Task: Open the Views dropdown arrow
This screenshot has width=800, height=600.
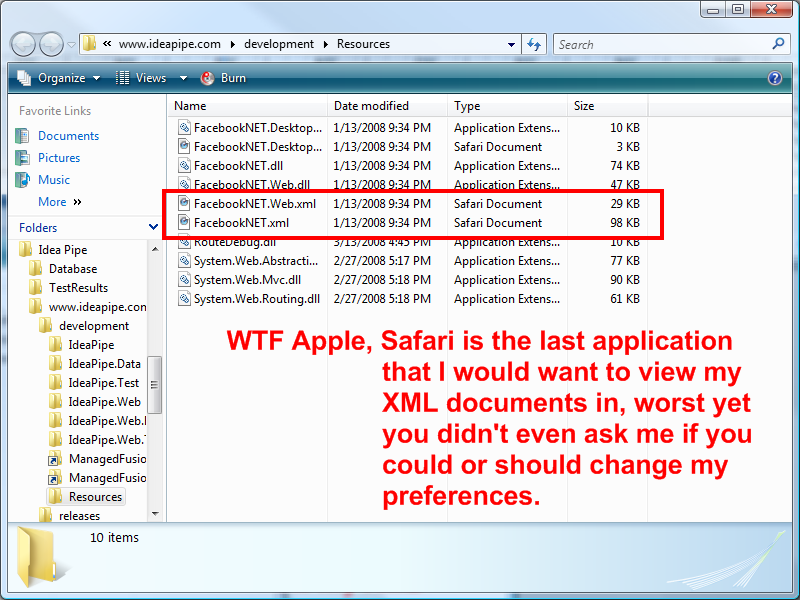Action: [x=183, y=78]
